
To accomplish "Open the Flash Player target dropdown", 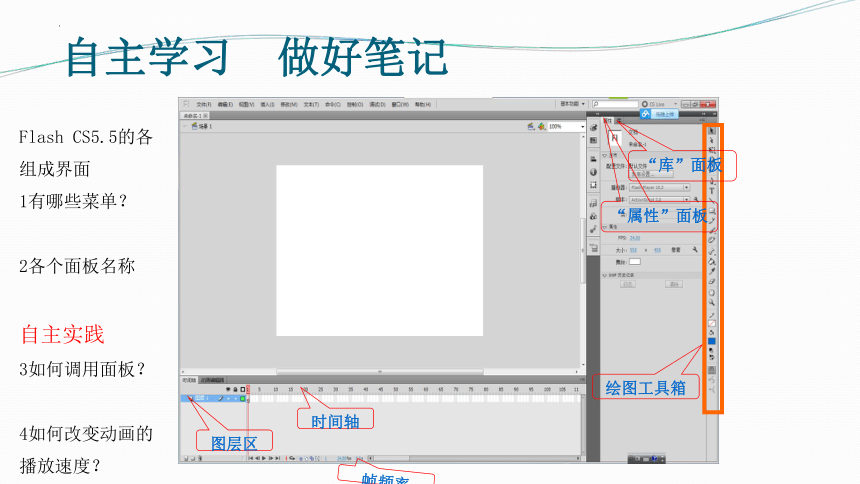I will (x=659, y=187).
